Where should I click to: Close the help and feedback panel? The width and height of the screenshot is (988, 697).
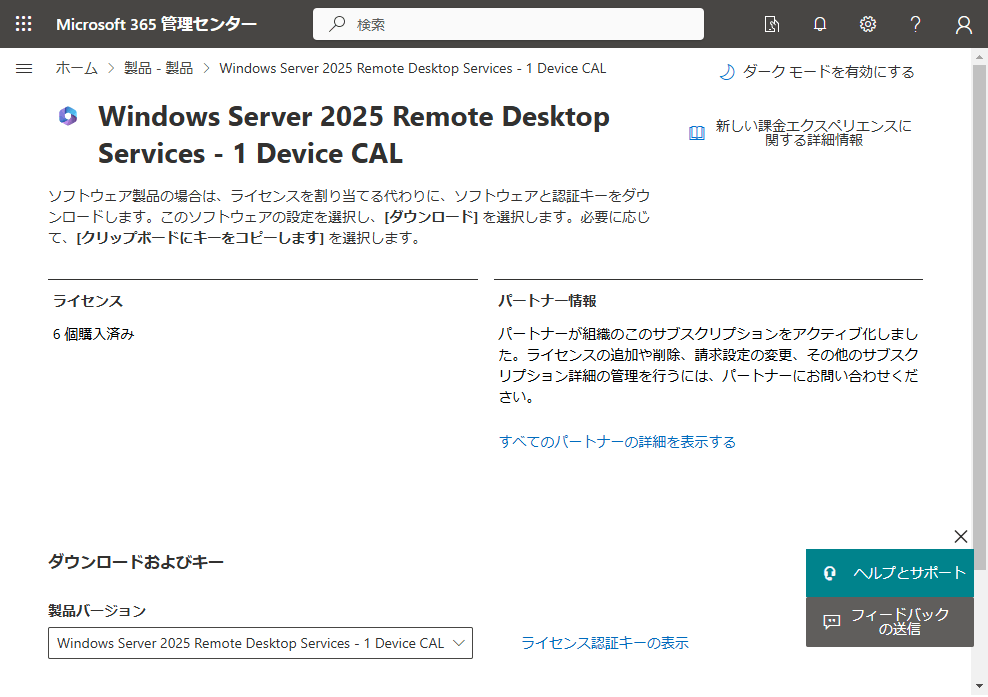pyautogui.click(x=961, y=536)
